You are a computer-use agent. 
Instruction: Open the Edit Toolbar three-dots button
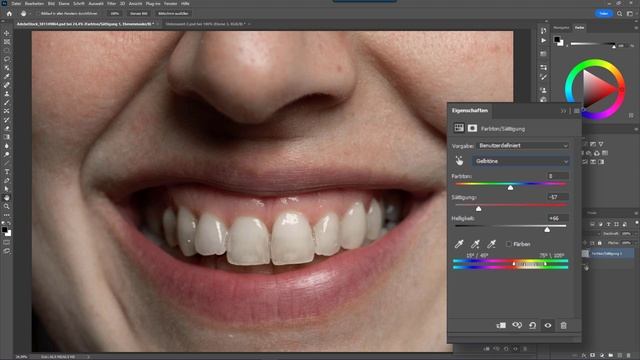coord(7,215)
